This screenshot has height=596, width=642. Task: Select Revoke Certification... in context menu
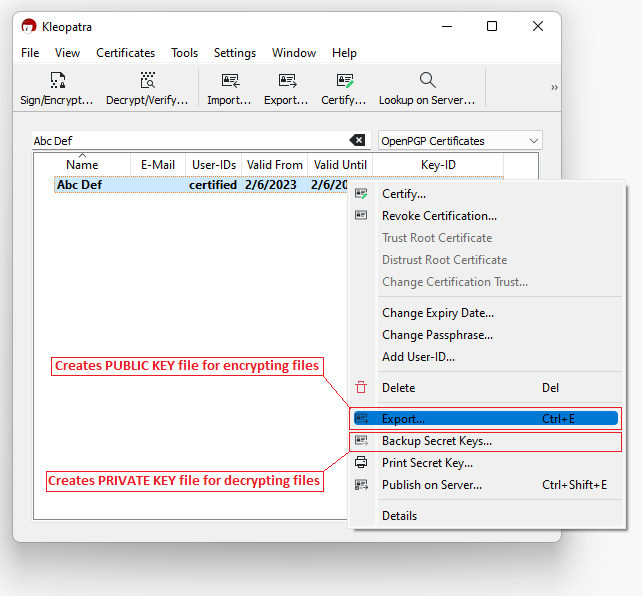click(x=486, y=216)
